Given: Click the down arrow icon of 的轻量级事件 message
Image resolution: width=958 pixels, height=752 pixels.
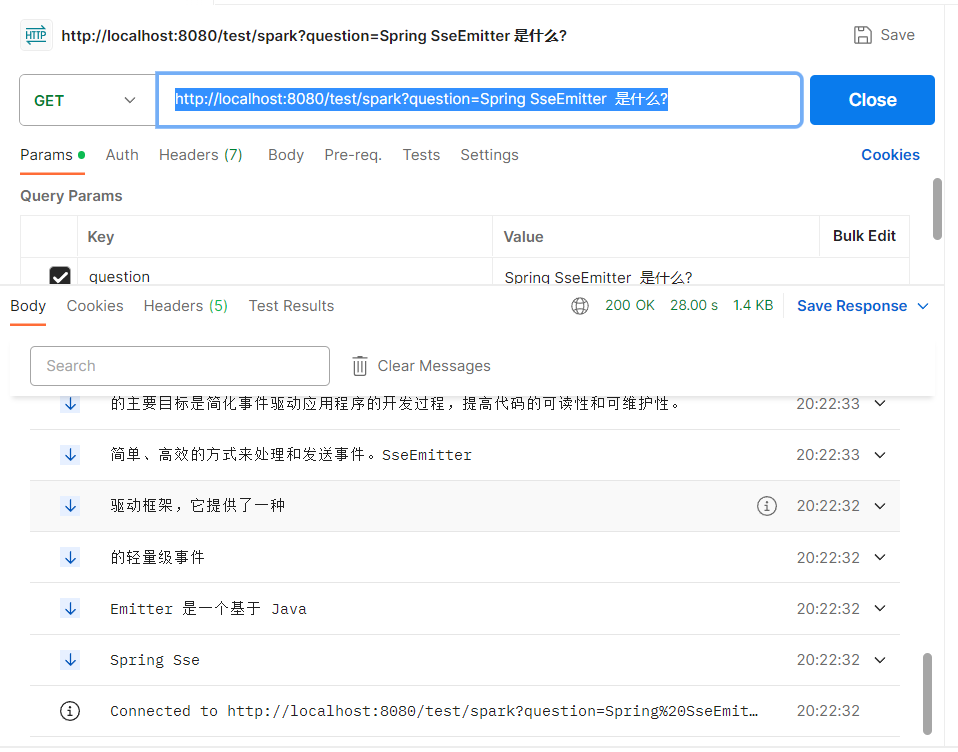Looking at the screenshot, I should click(x=70, y=557).
